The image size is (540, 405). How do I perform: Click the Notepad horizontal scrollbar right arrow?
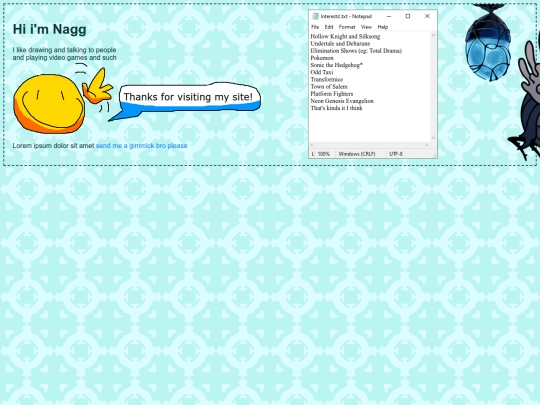pyautogui.click(x=427, y=145)
